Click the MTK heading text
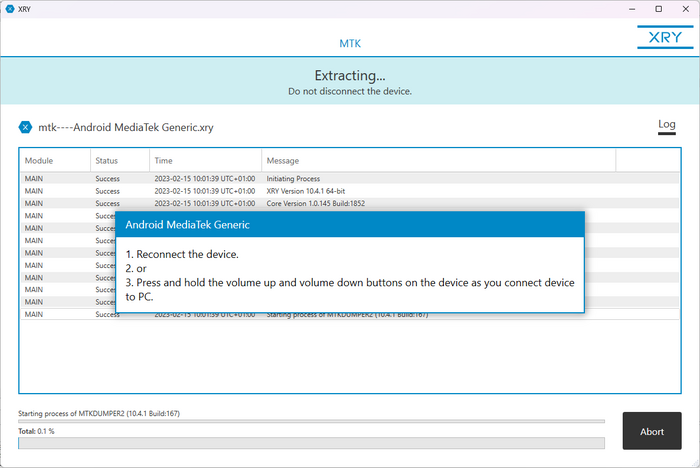 coord(350,44)
